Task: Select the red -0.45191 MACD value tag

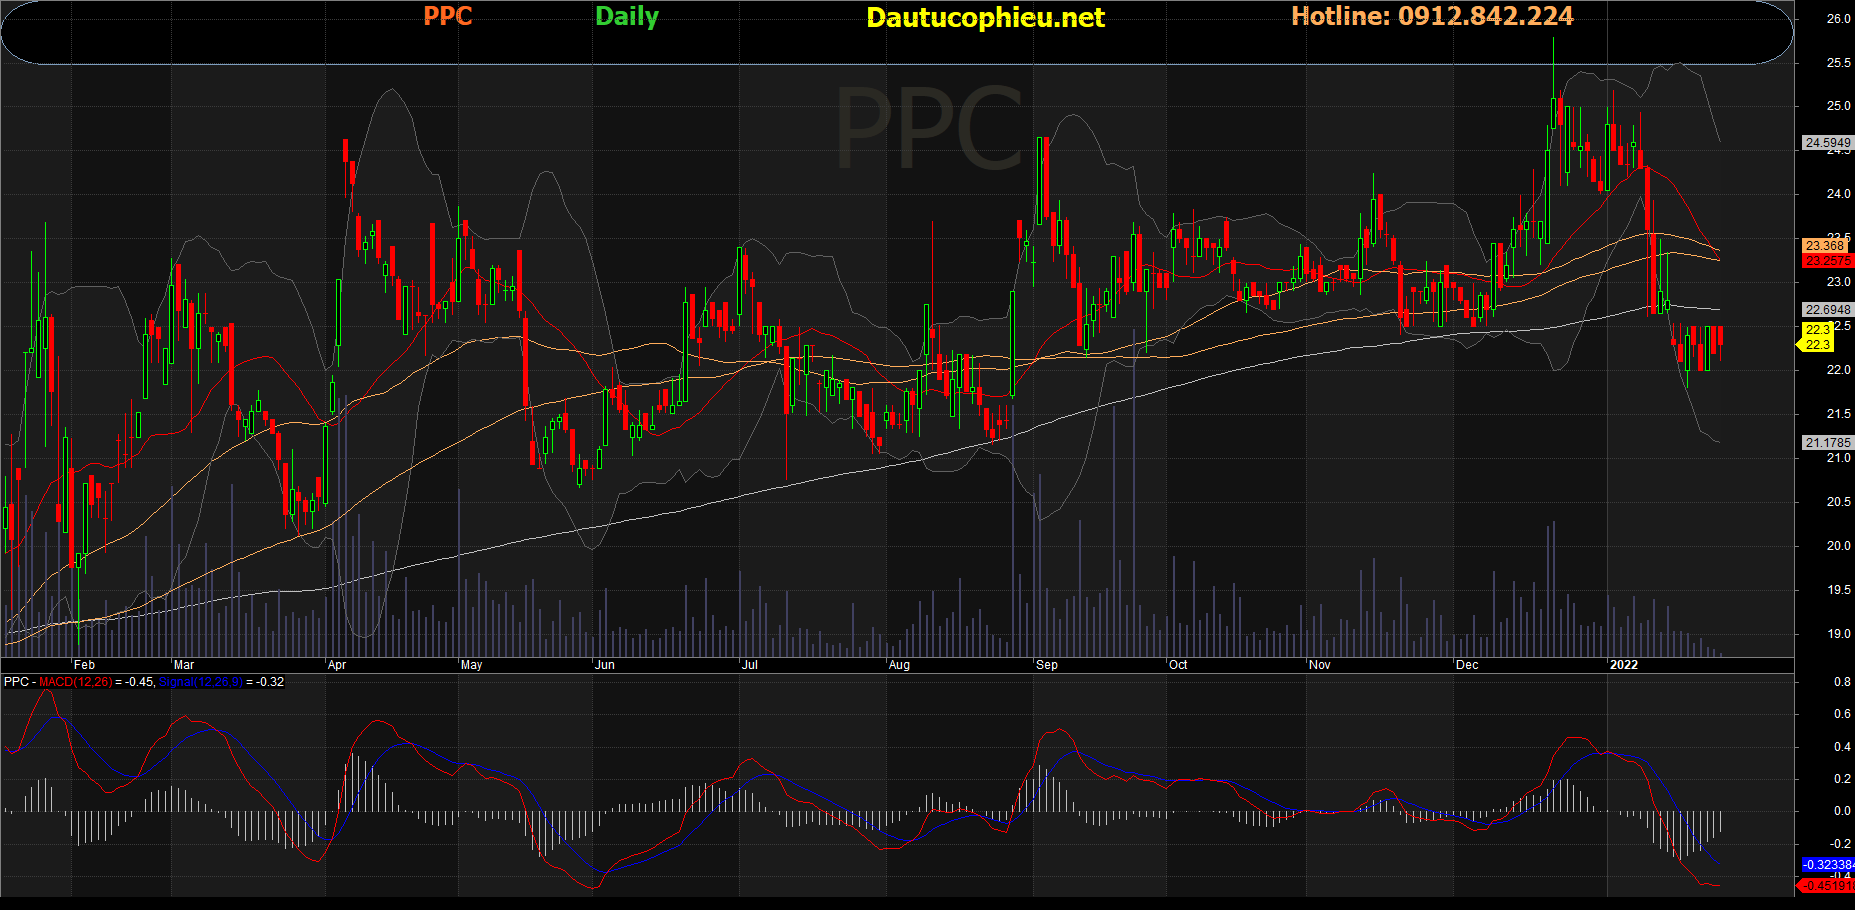Action: pyautogui.click(x=1827, y=885)
